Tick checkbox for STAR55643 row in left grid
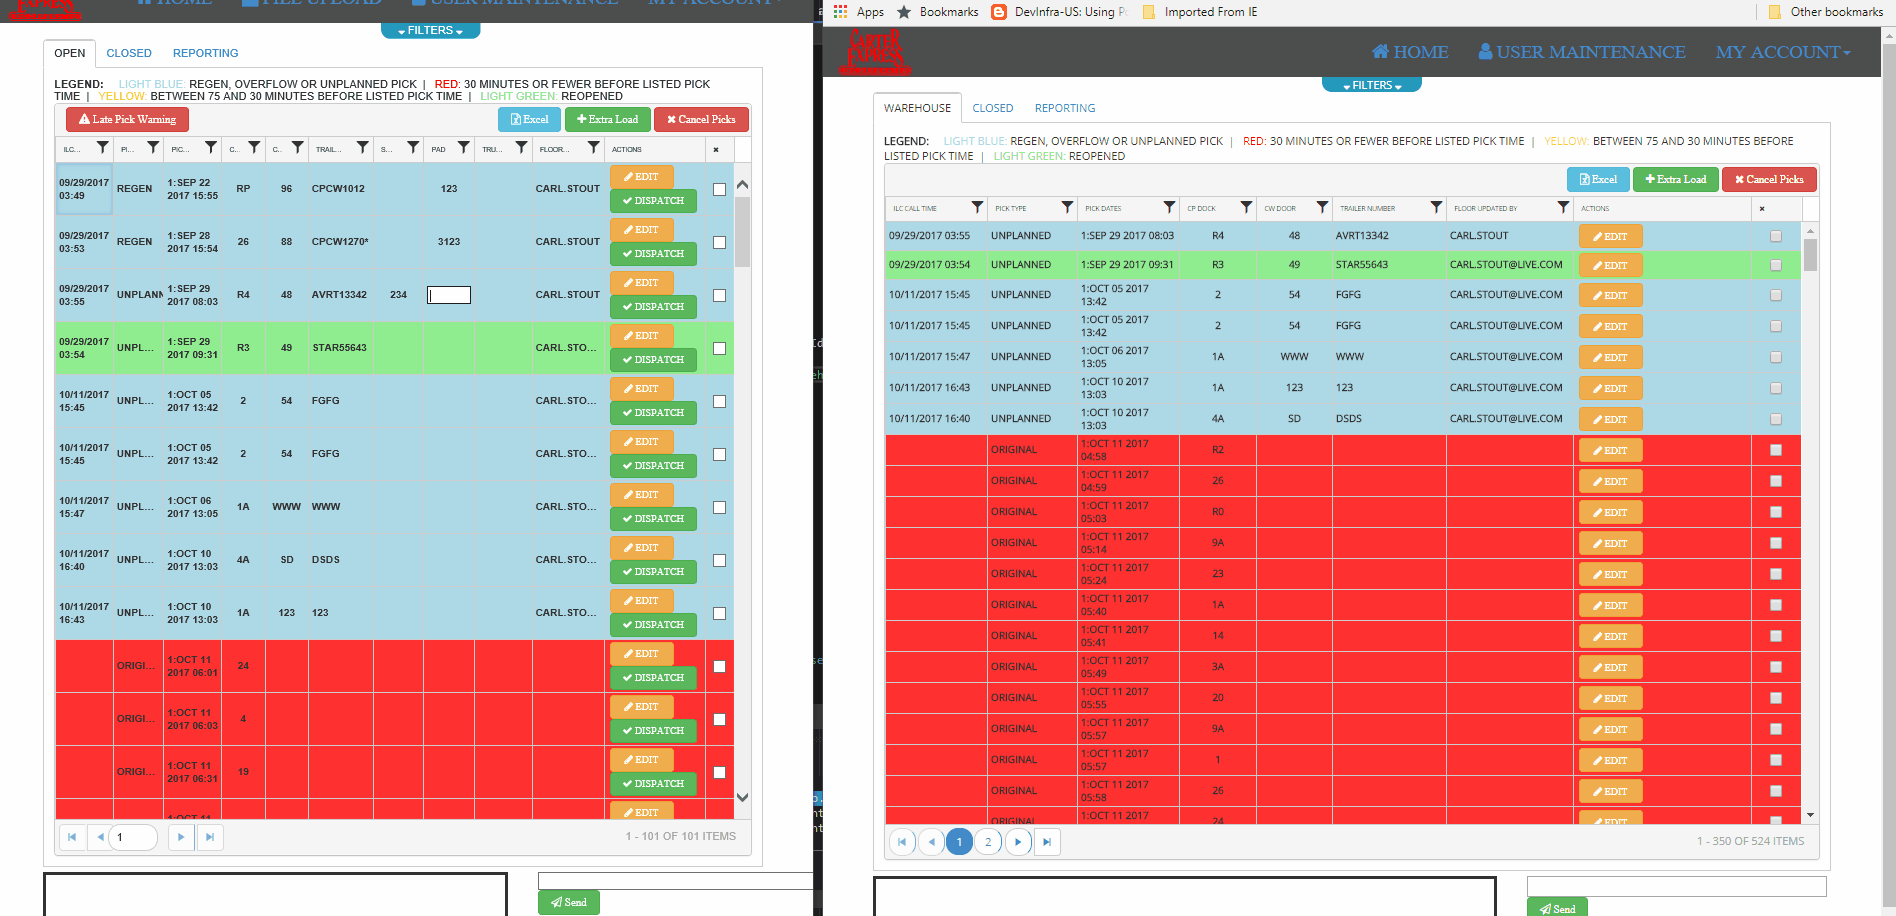 pos(719,348)
